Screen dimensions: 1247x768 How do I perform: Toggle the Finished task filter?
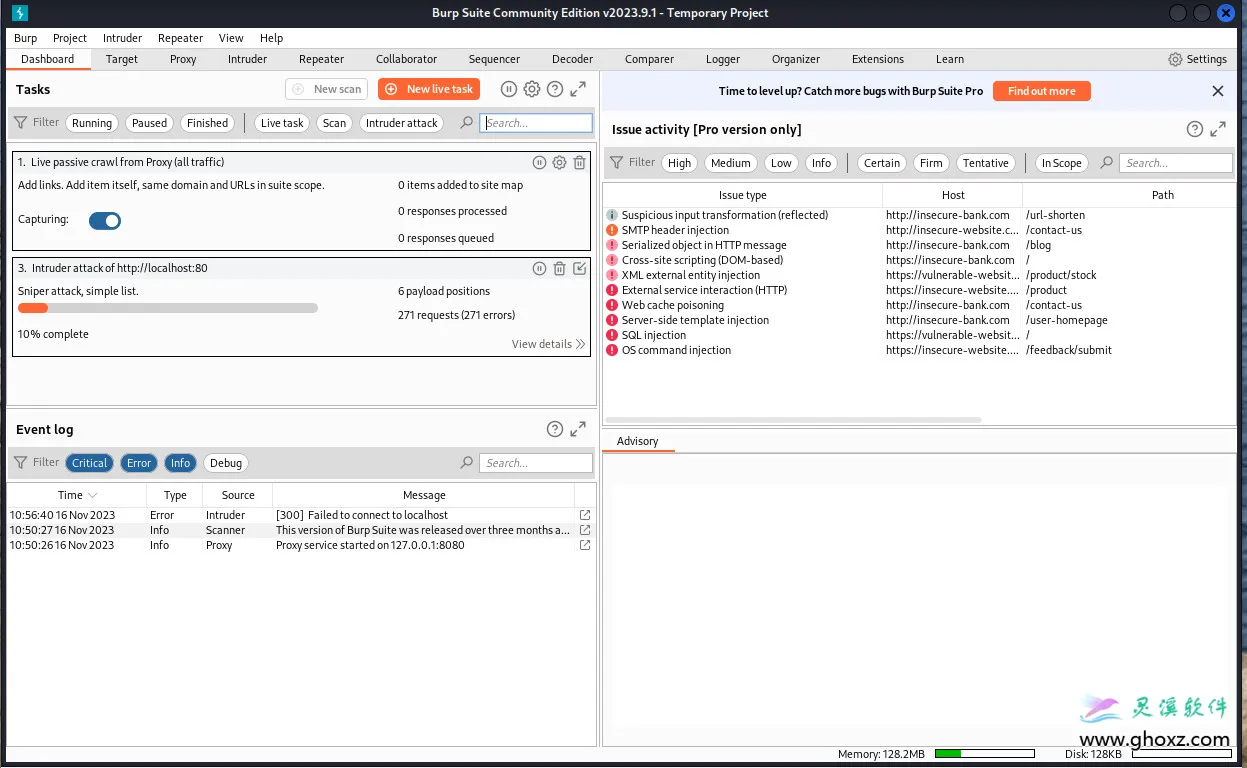207,123
